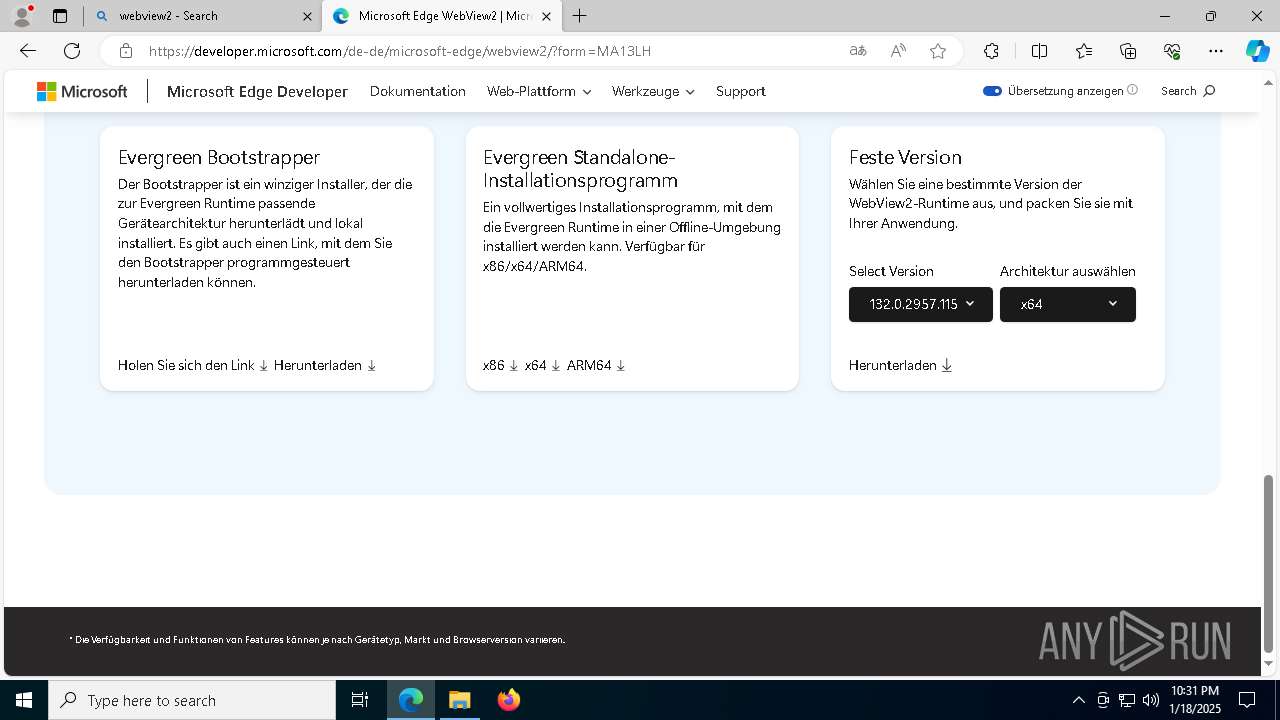Click Herunterladen under Feste Version
Viewport: 1280px width, 720px height.
pos(900,365)
